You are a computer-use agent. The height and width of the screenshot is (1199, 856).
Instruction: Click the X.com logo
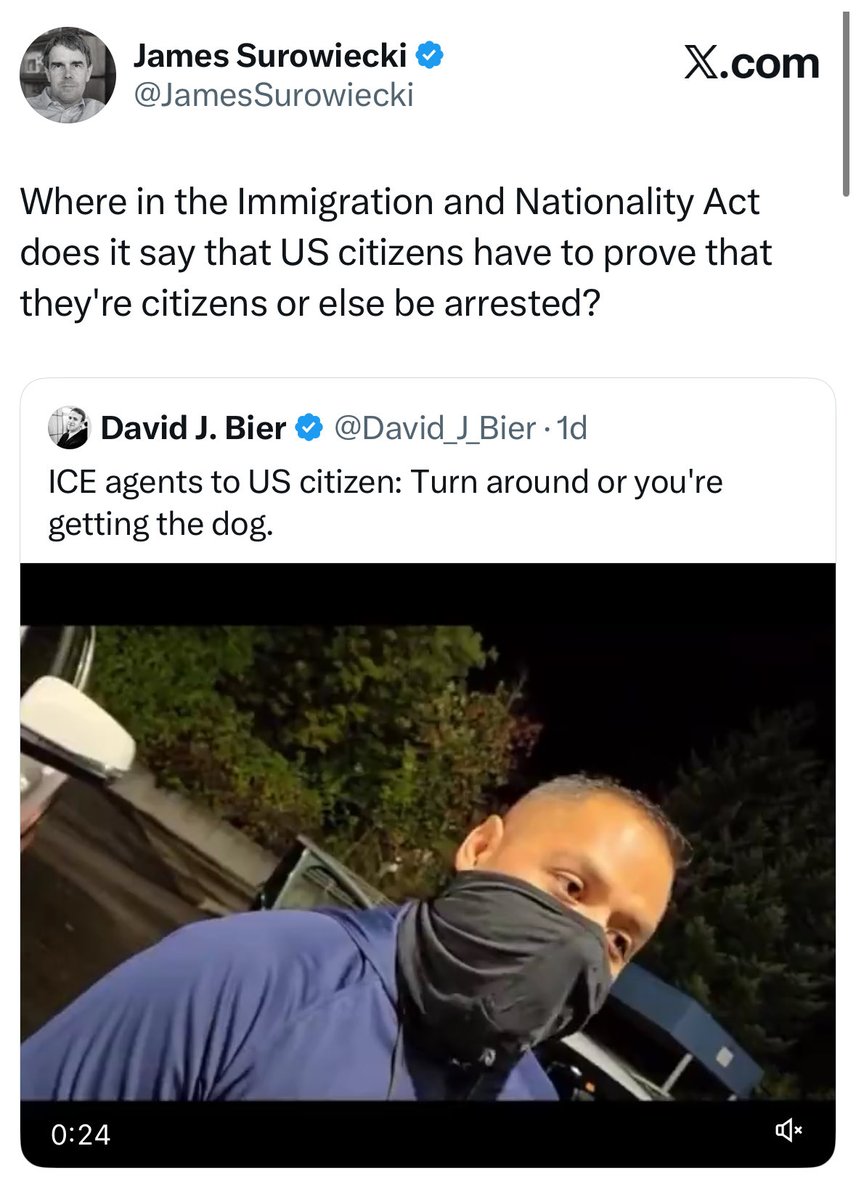(x=751, y=63)
